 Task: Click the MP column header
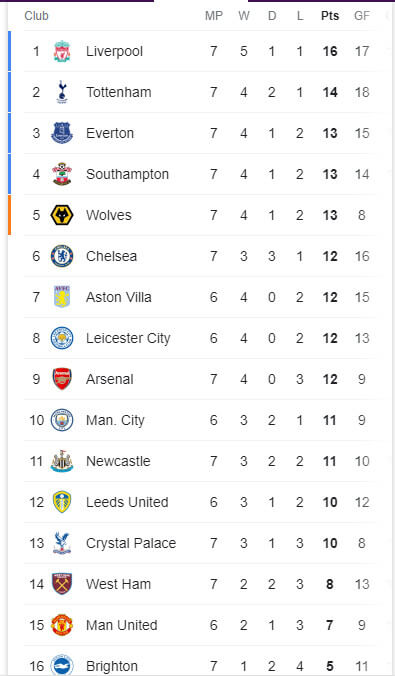click(214, 16)
